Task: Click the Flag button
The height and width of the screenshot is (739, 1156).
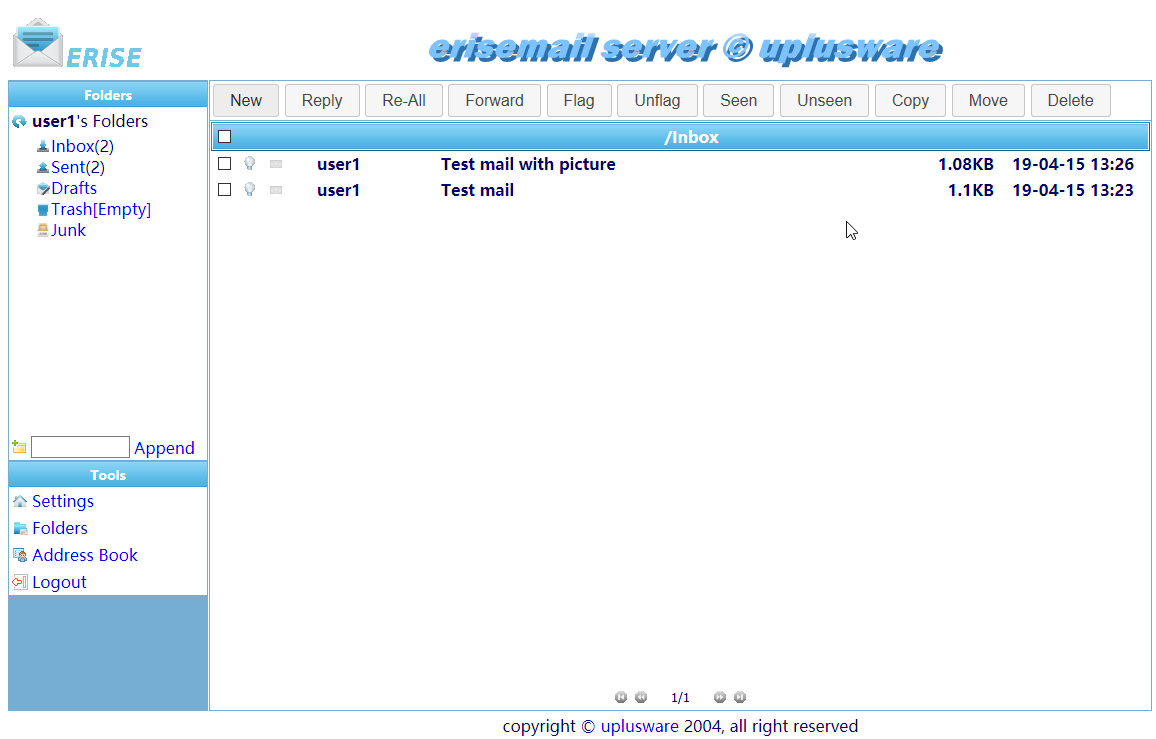Action: pyautogui.click(x=579, y=100)
